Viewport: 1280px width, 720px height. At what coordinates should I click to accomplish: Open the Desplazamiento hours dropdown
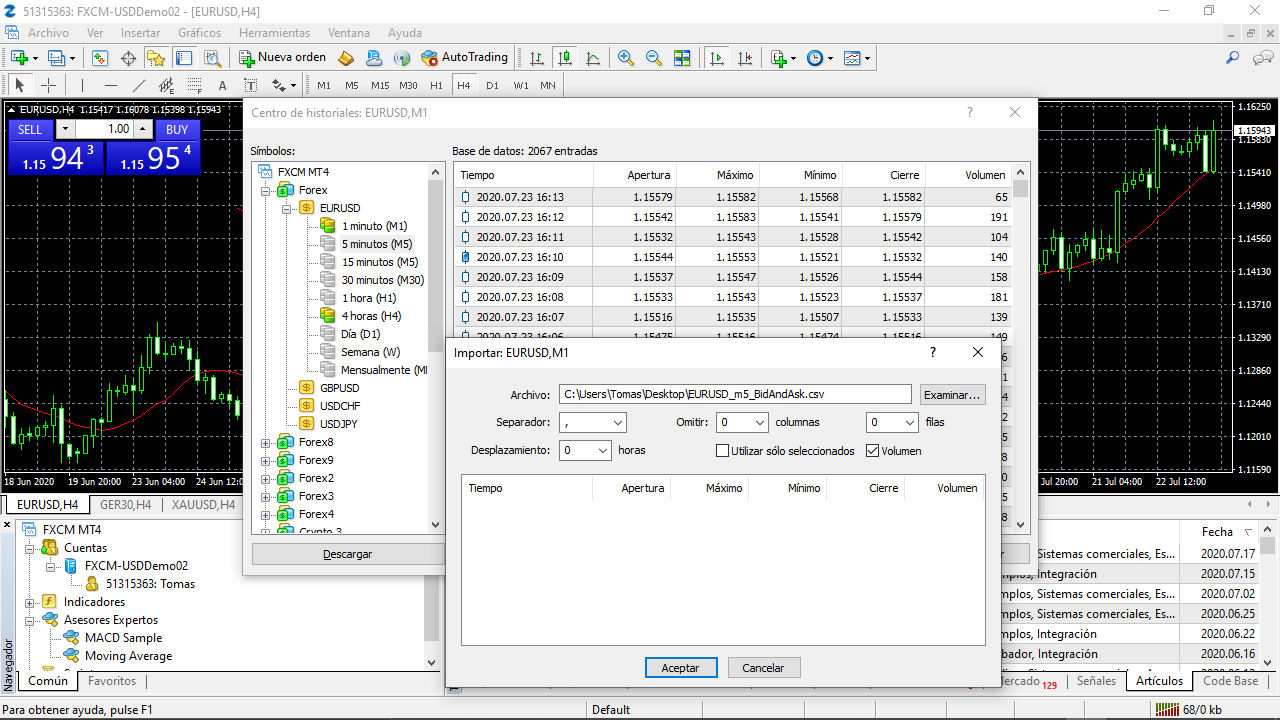(585, 451)
